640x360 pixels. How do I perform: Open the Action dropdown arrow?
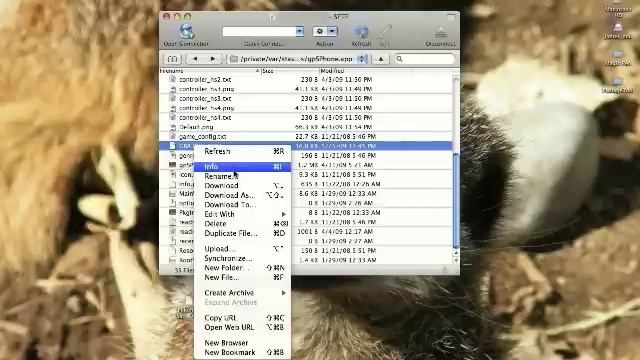click(x=332, y=31)
